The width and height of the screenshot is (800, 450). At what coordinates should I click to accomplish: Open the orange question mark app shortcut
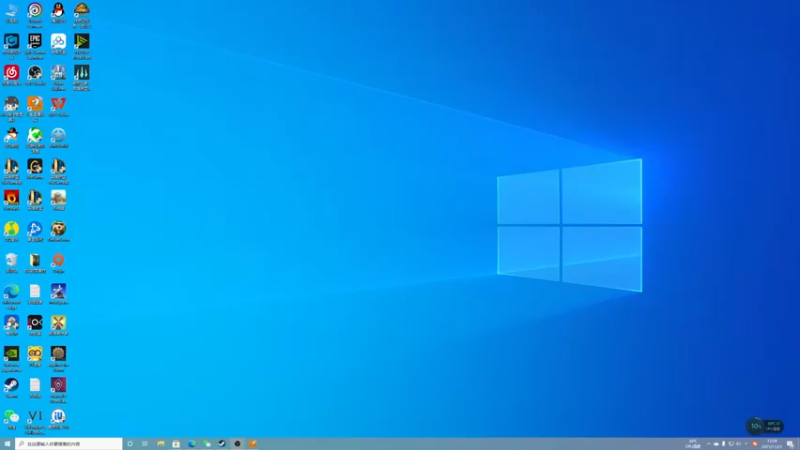pyautogui.click(x=35, y=104)
